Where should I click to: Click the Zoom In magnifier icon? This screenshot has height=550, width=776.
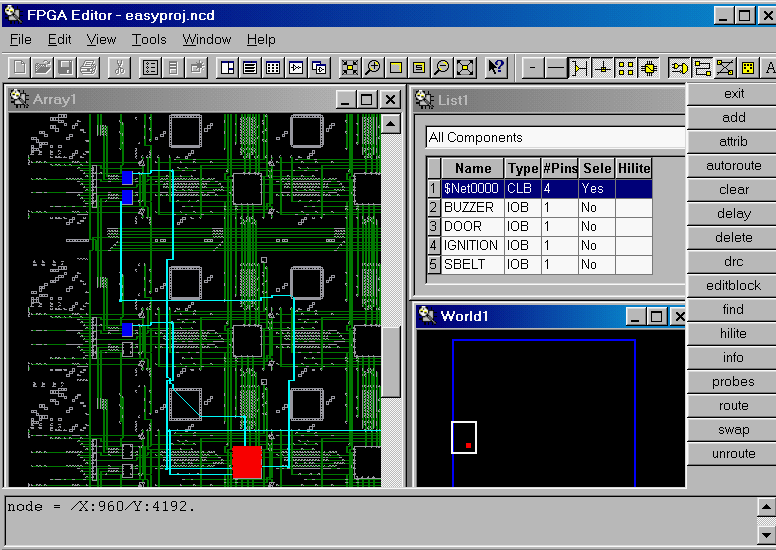coord(373,68)
